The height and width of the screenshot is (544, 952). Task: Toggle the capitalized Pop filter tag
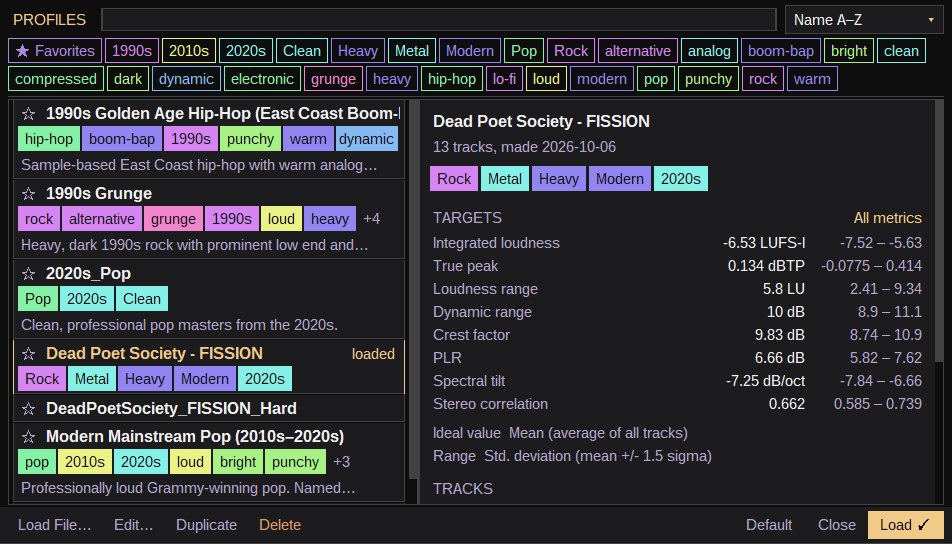(524, 51)
